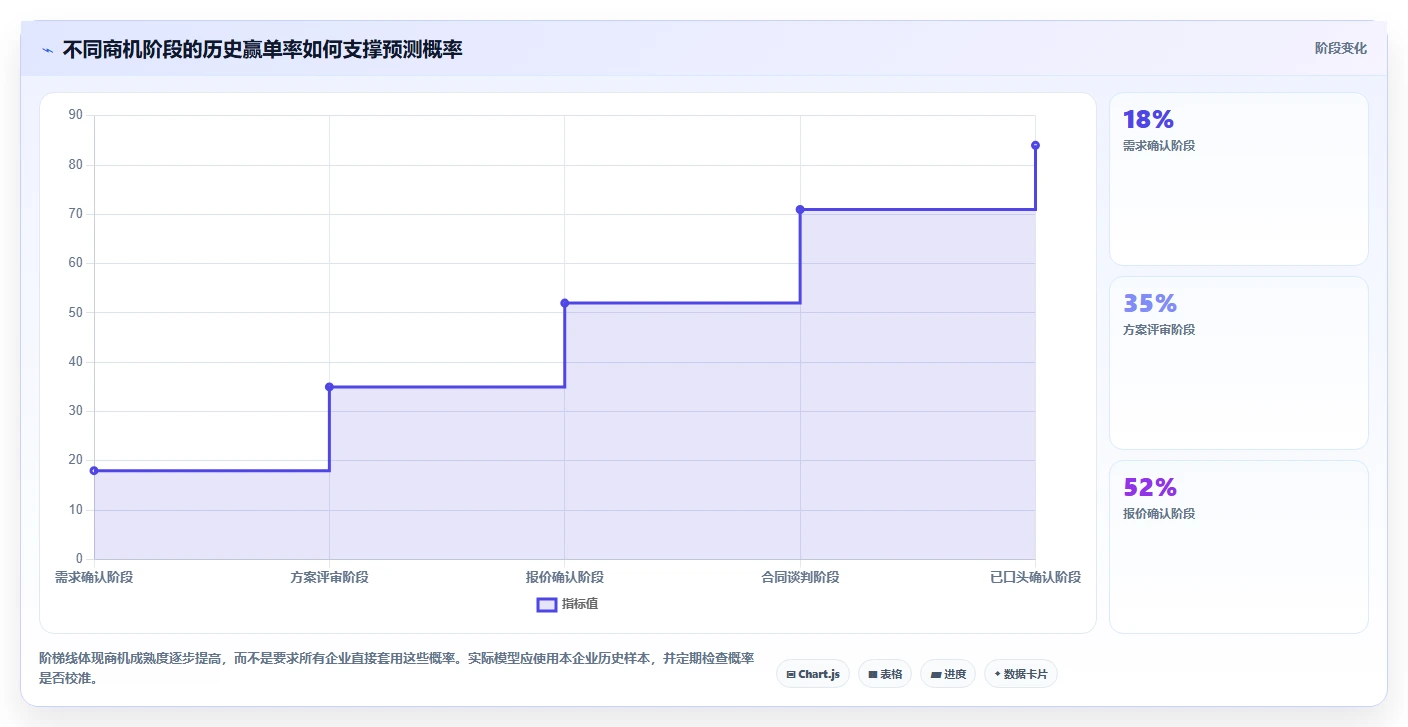1408x727 pixels.
Task: Click the blue trend icon beside the title
Action: click(47, 50)
